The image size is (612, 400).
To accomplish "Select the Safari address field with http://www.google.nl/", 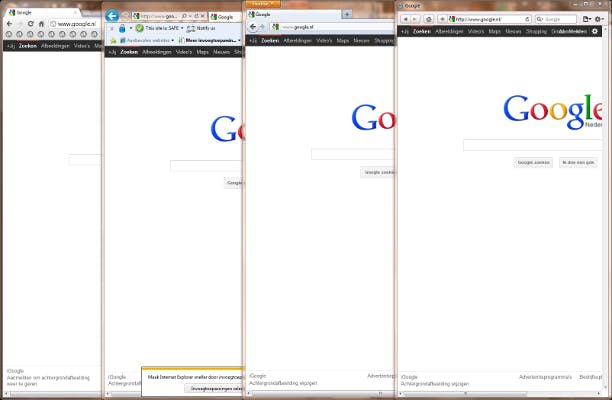I will pyautogui.click(x=490, y=19).
